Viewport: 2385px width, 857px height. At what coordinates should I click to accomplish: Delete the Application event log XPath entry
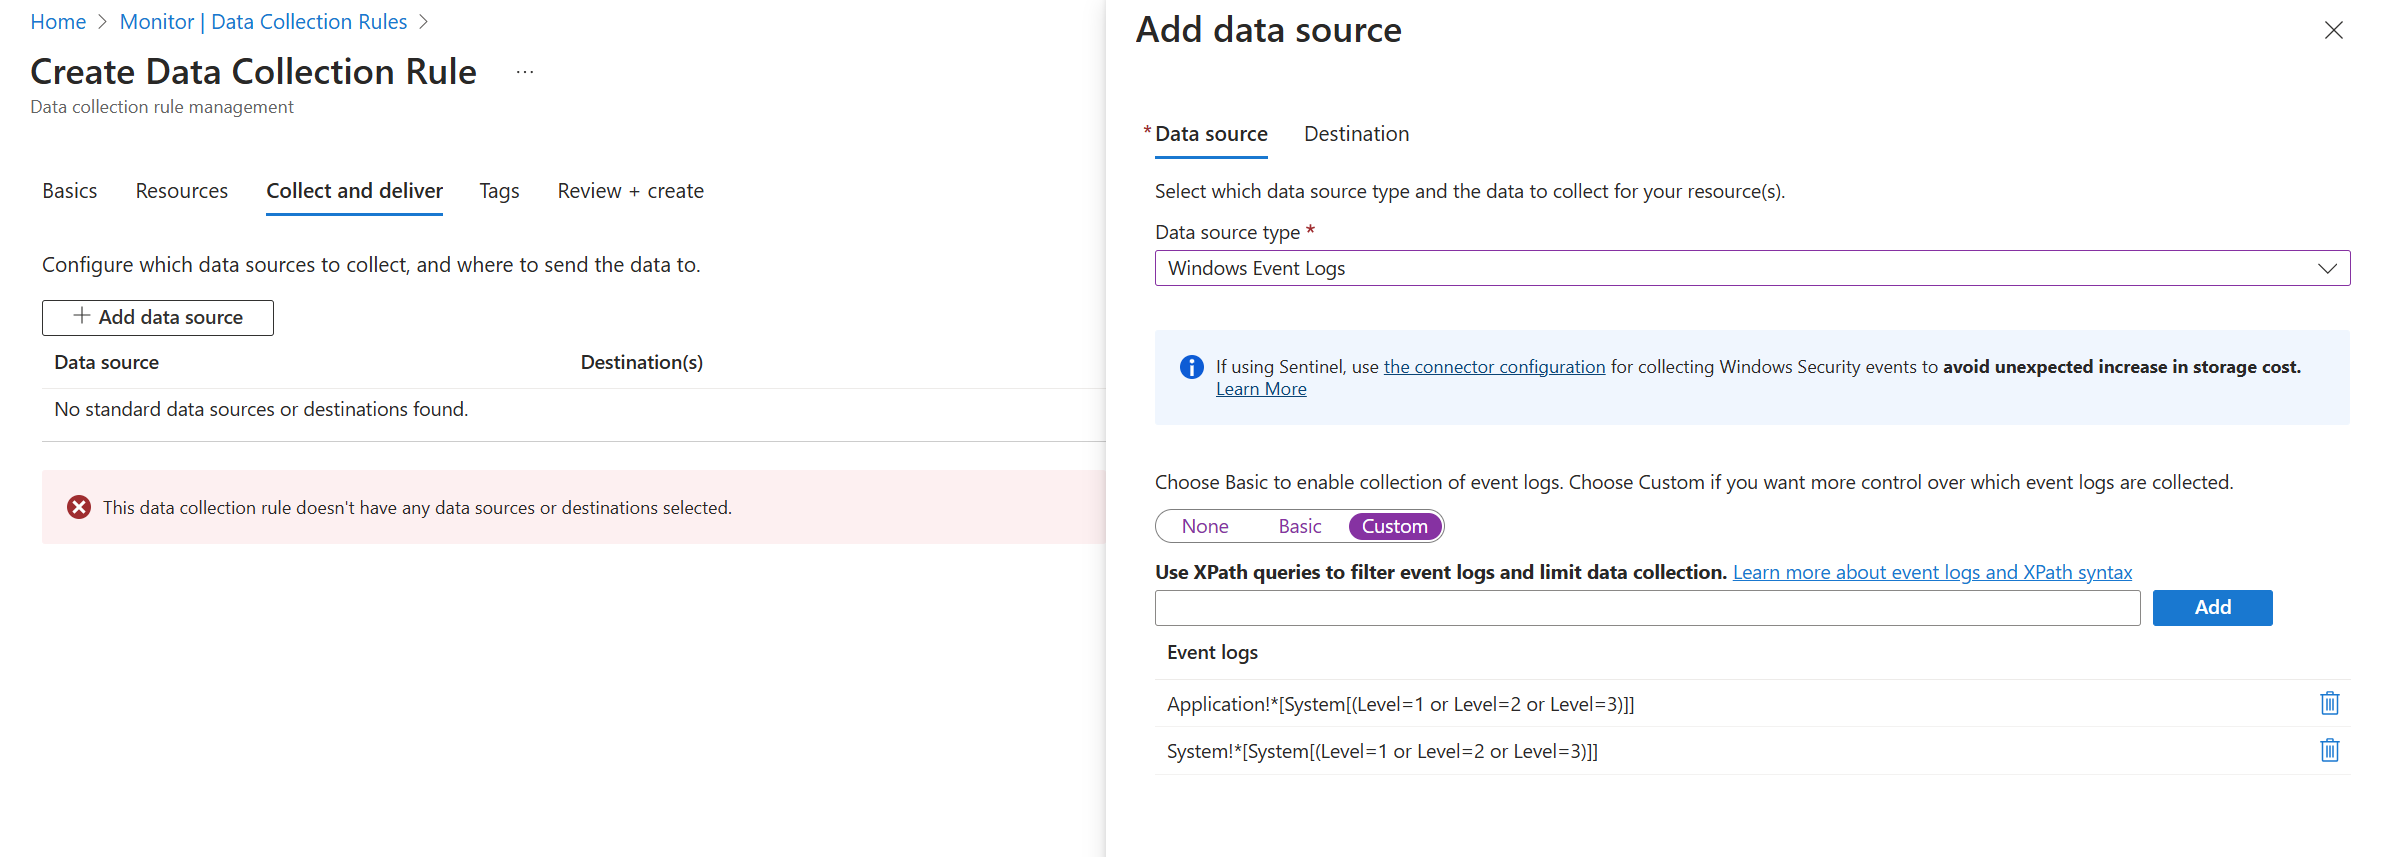pyautogui.click(x=2329, y=704)
